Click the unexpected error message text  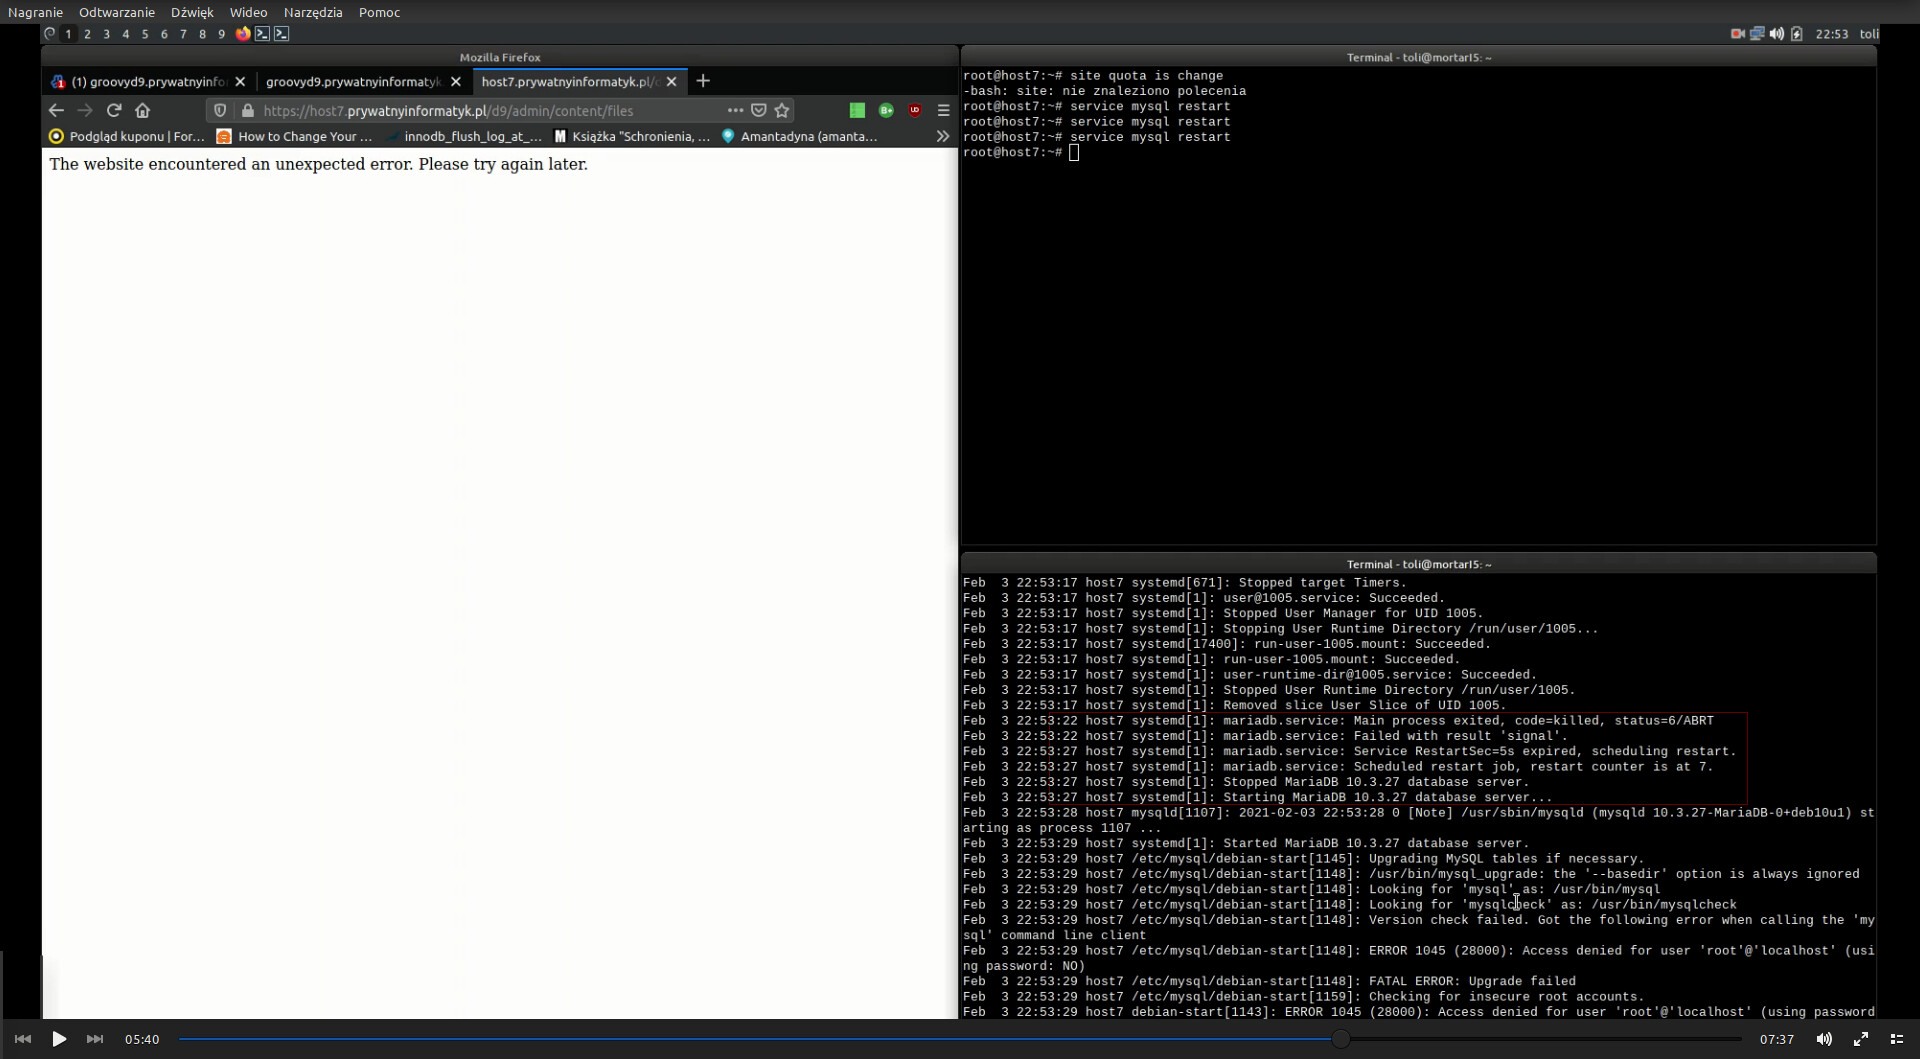[318, 164]
